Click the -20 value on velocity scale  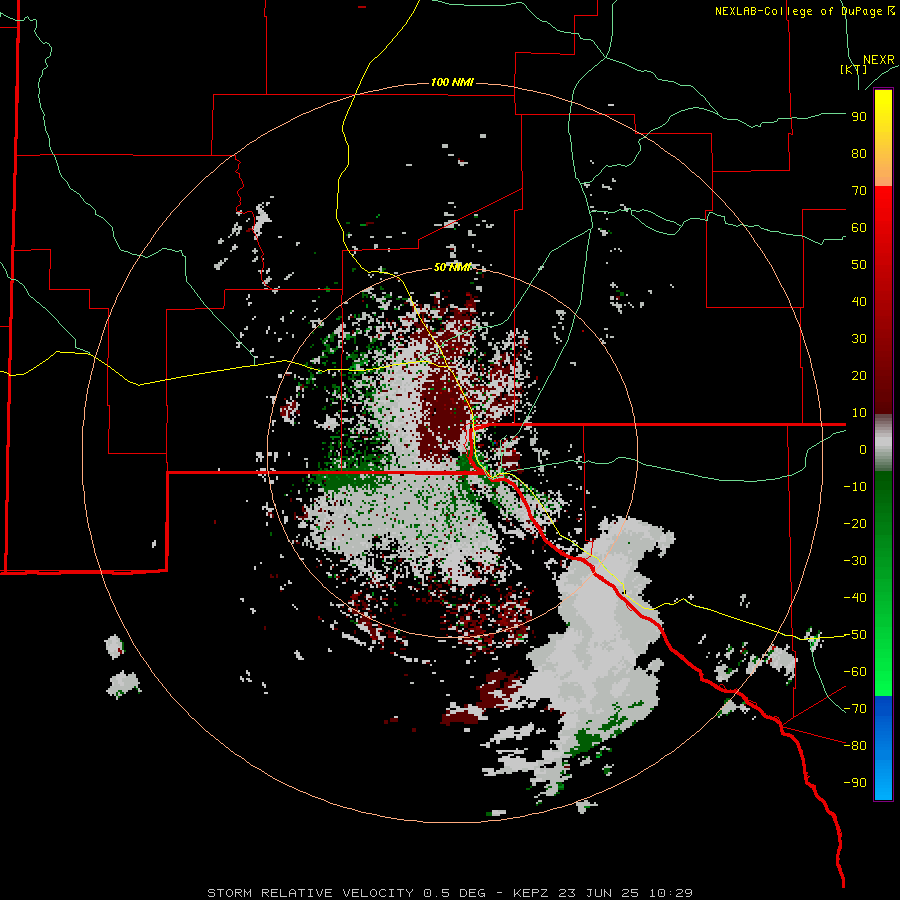[x=855, y=523]
